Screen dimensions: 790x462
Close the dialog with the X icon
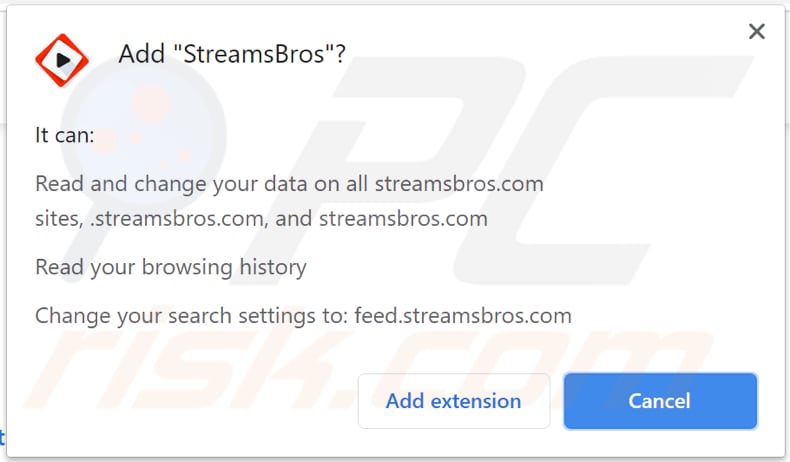pyautogui.click(x=756, y=32)
